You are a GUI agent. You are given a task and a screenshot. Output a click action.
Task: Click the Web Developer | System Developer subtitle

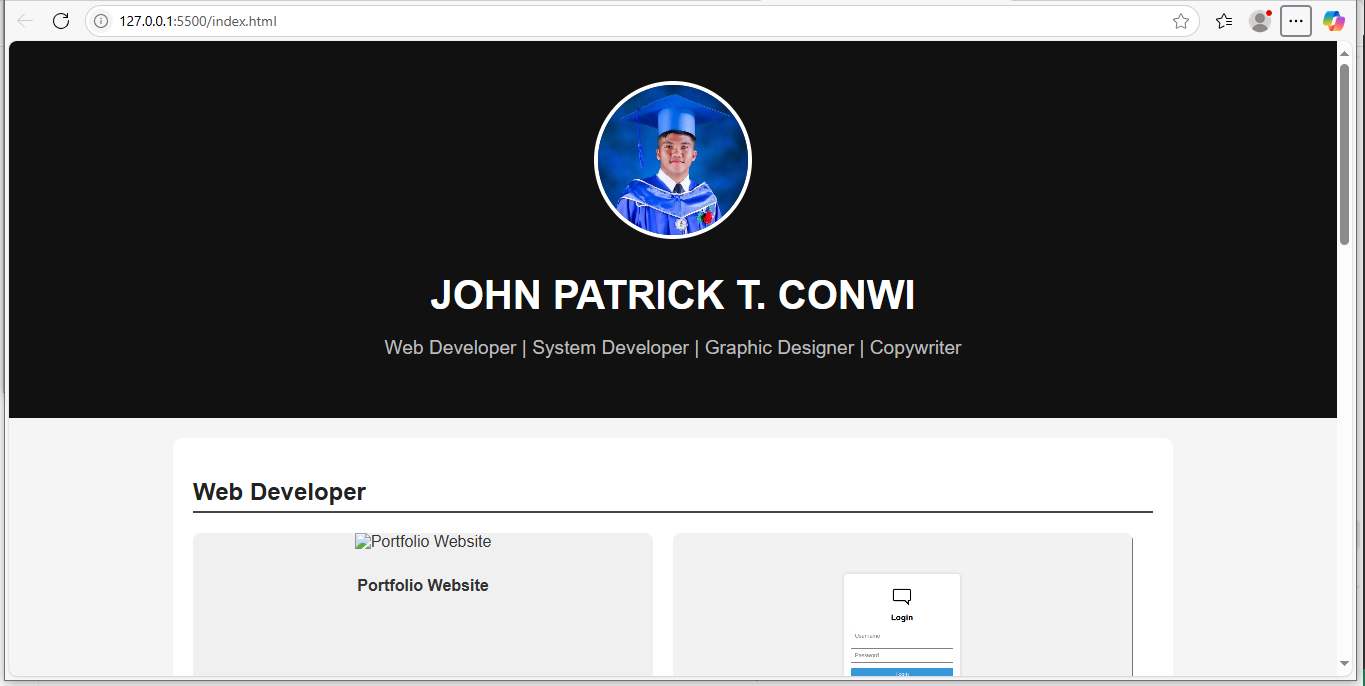tap(673, 348)
